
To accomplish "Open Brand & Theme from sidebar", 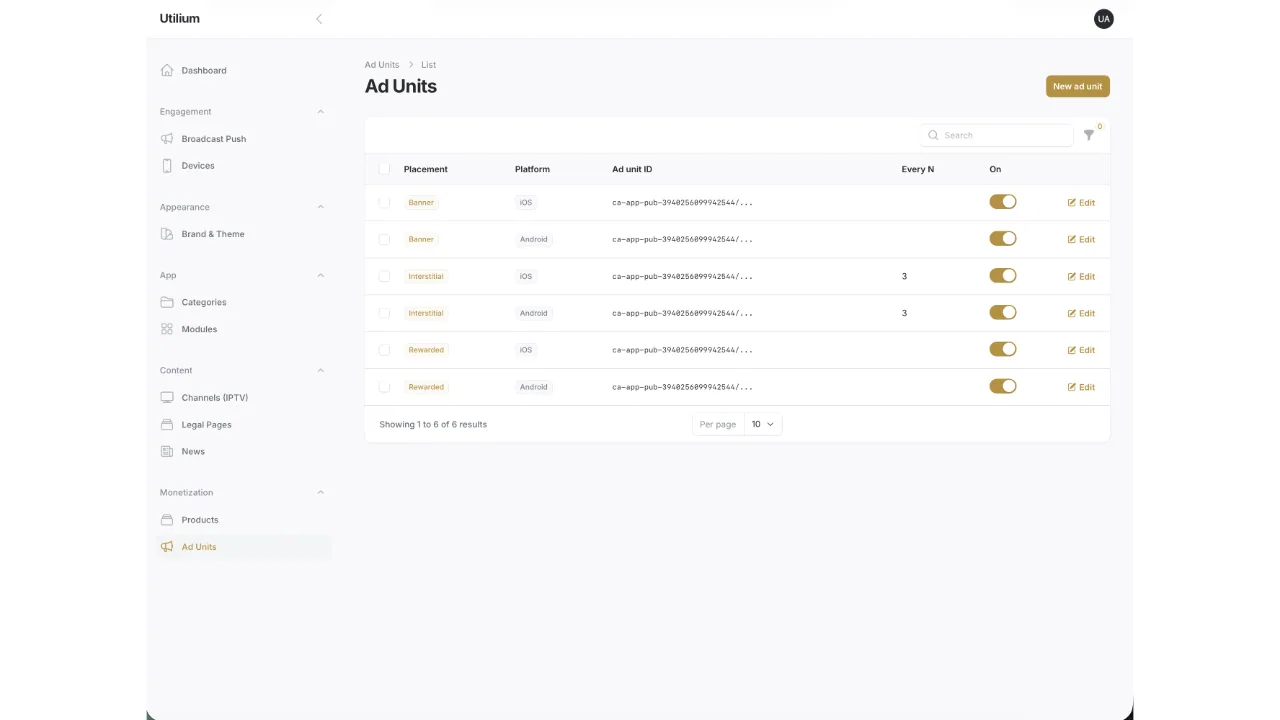I will point(245,234).
